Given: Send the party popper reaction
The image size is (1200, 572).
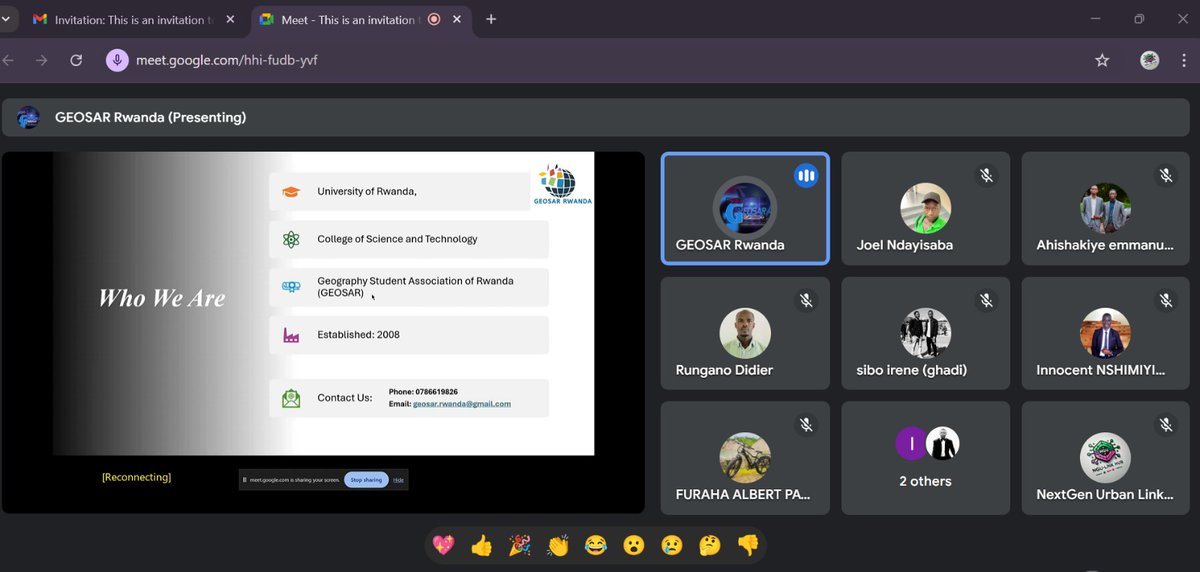Looking at the screenshot, I should pos(520,545).
